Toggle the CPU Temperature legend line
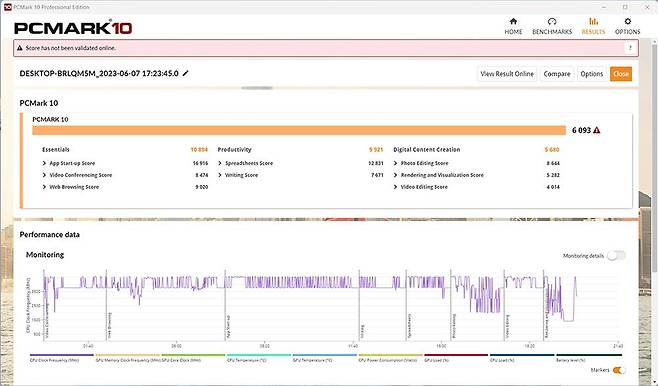 (x=259, y=355)
